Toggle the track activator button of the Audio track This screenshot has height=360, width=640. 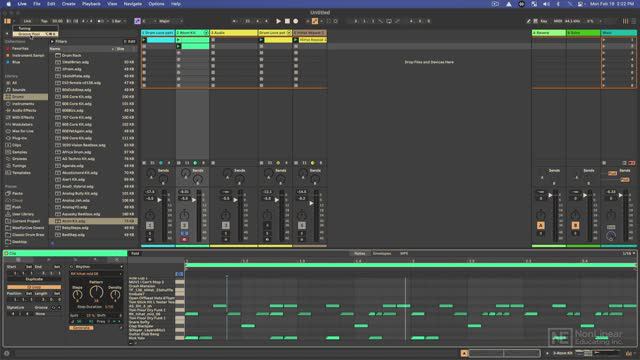[x=225, y=225]
